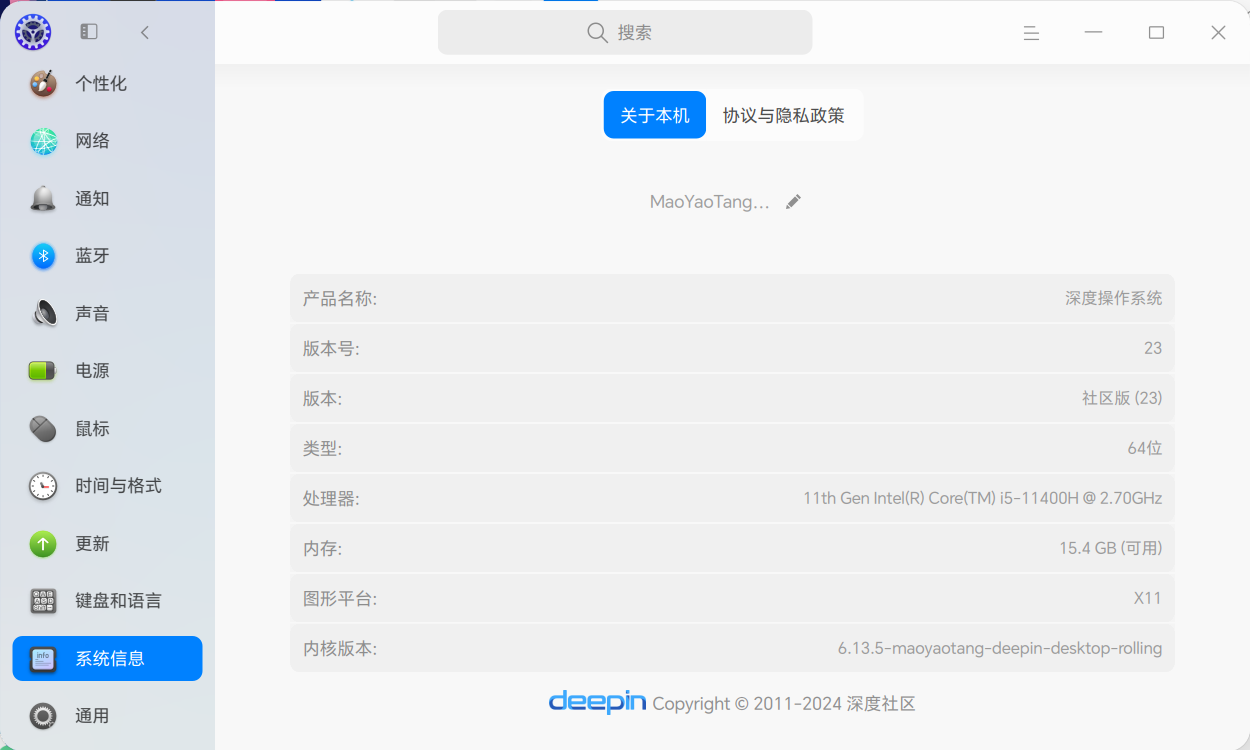
Task: Click the i5-11400H processor value
Action: (983, 498)
